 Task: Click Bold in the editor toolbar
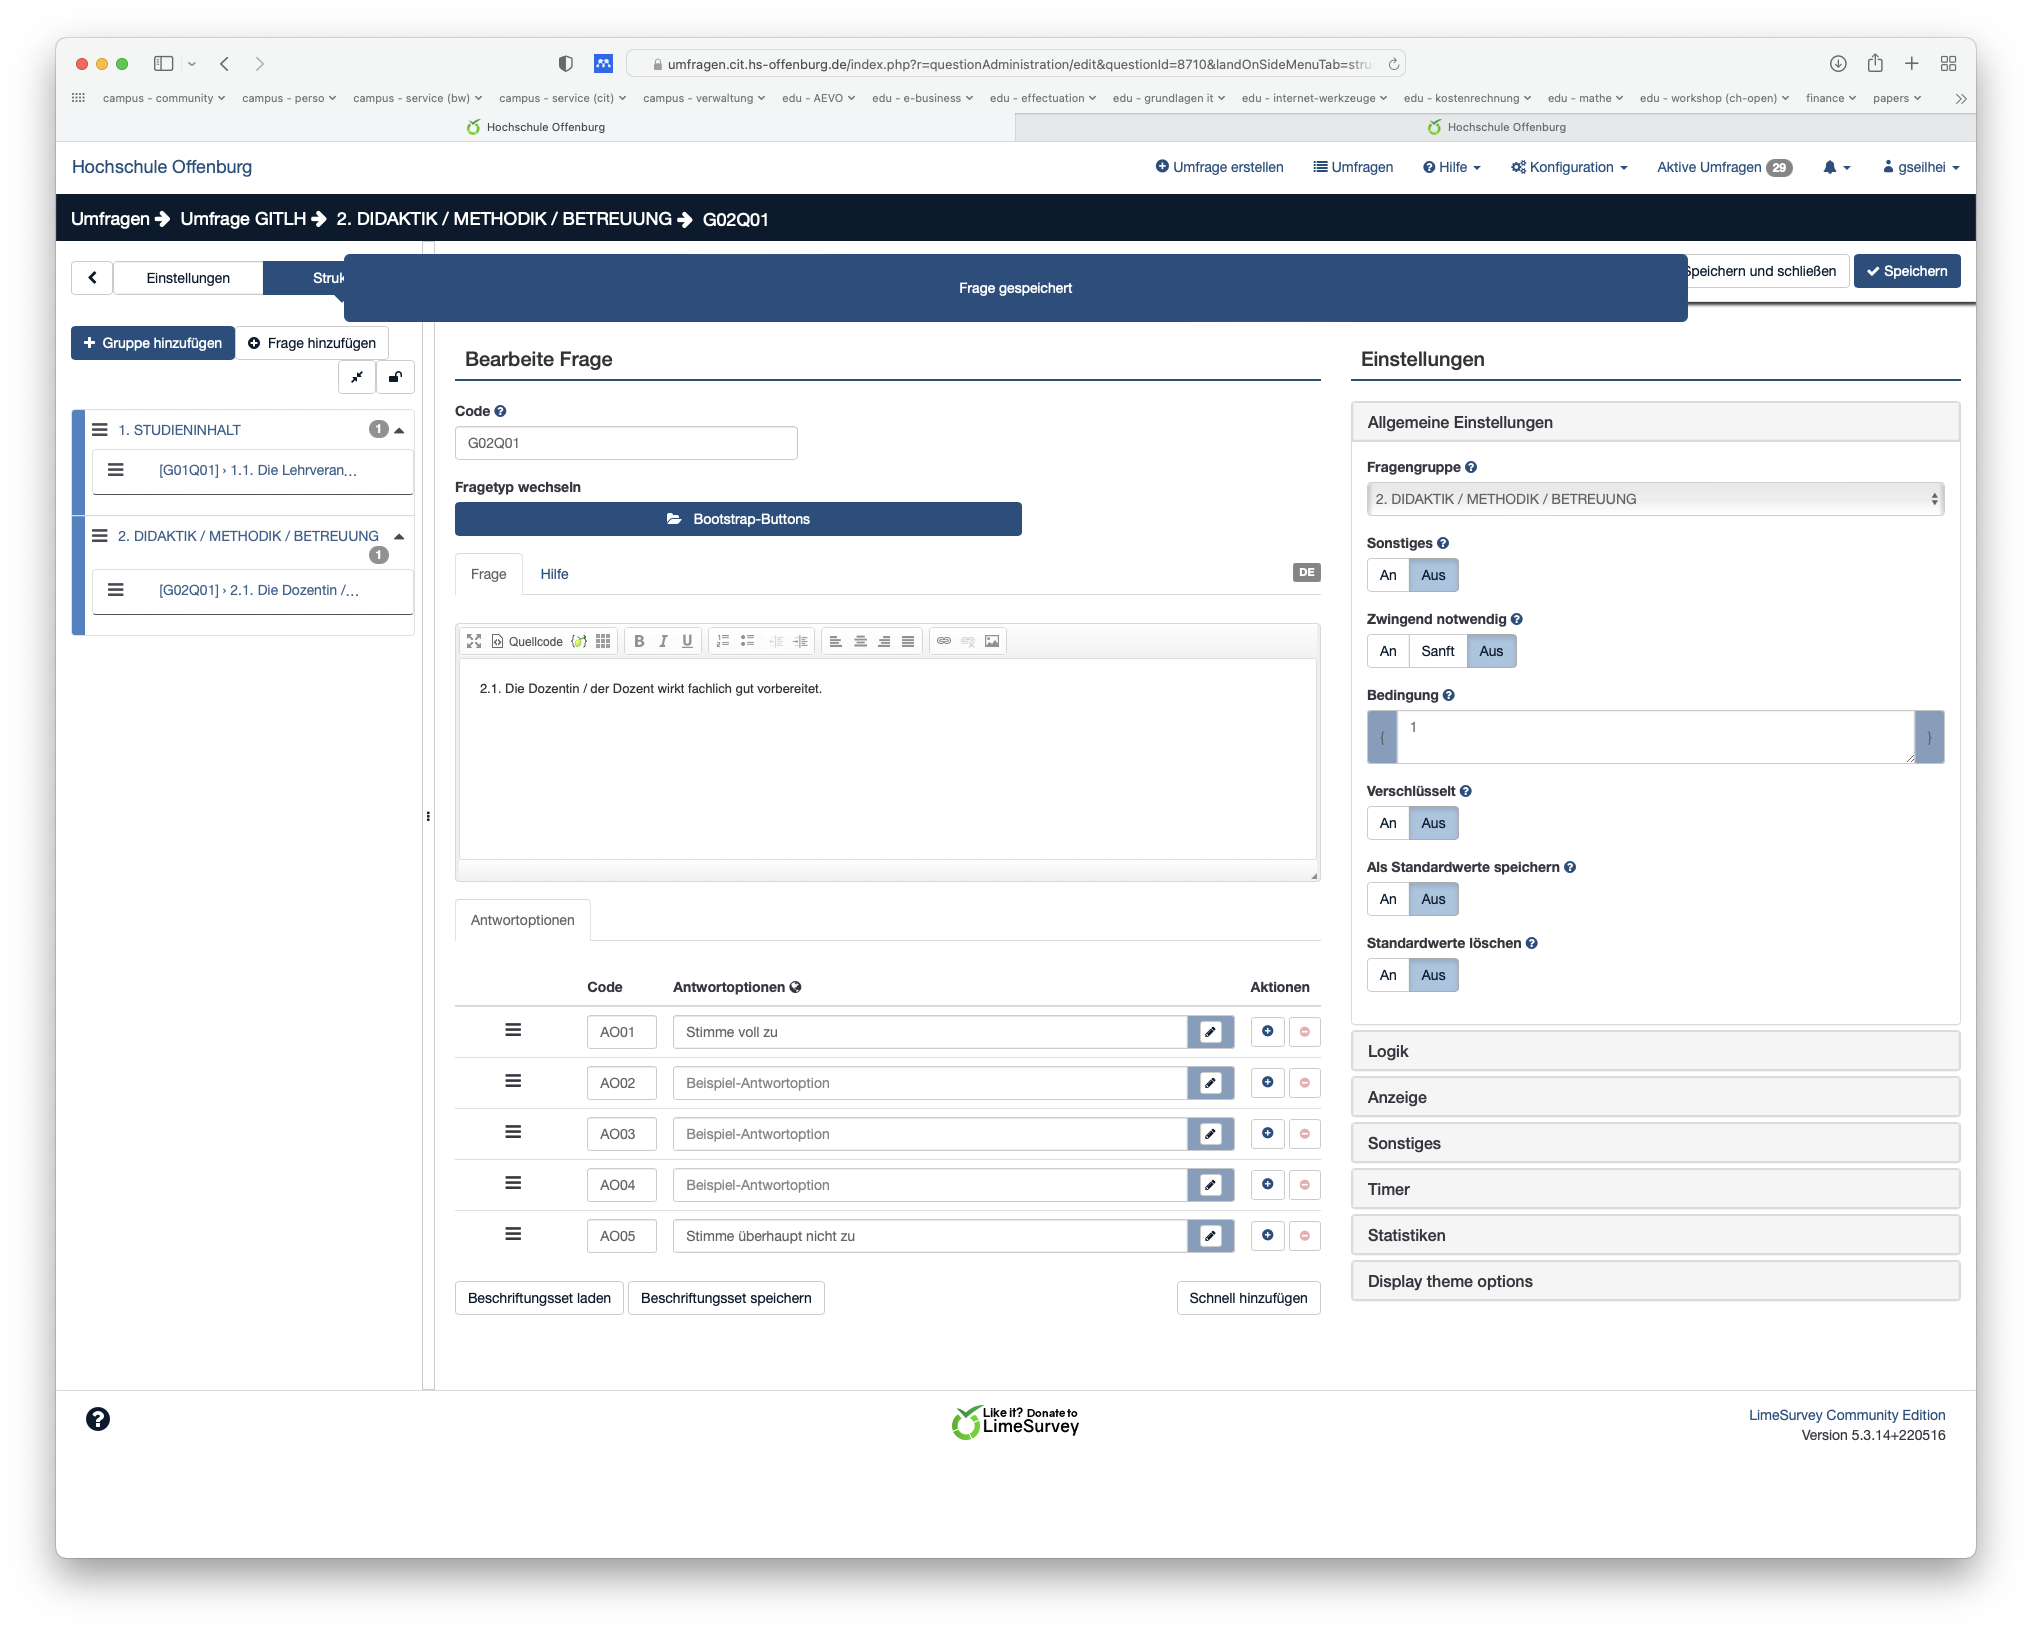point(639,641)
